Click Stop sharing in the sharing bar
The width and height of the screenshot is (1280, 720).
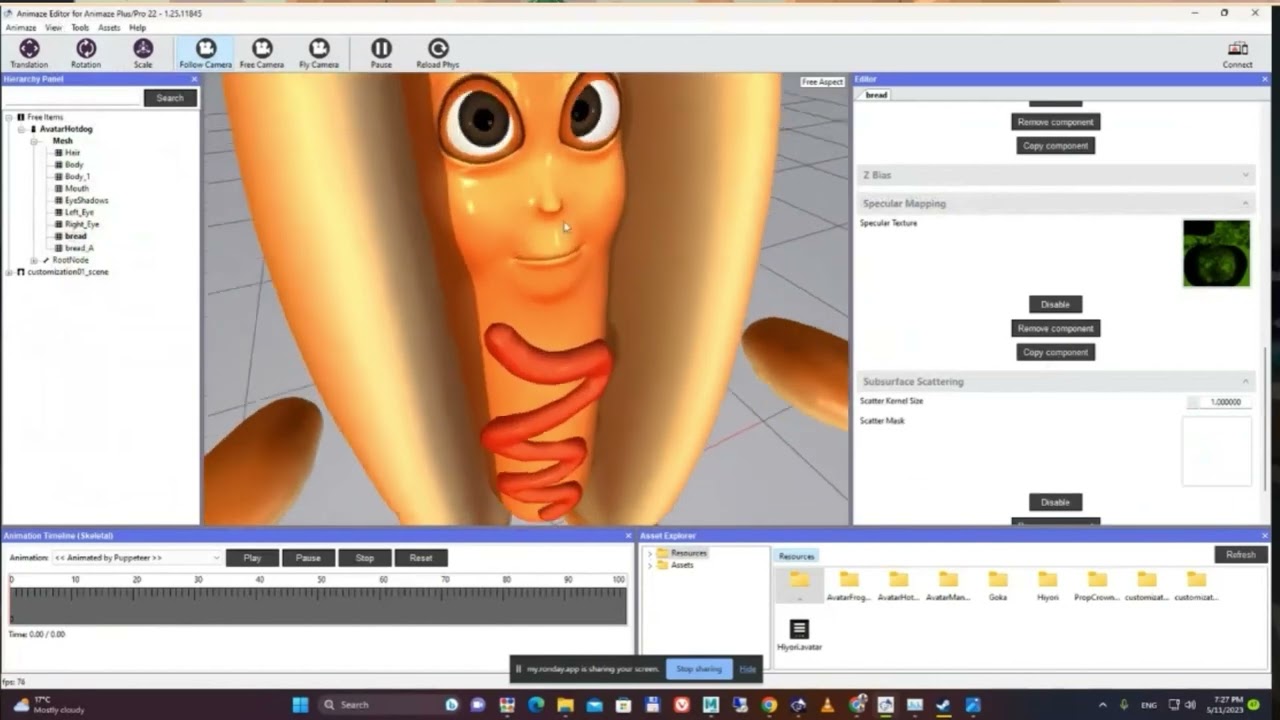699,669
